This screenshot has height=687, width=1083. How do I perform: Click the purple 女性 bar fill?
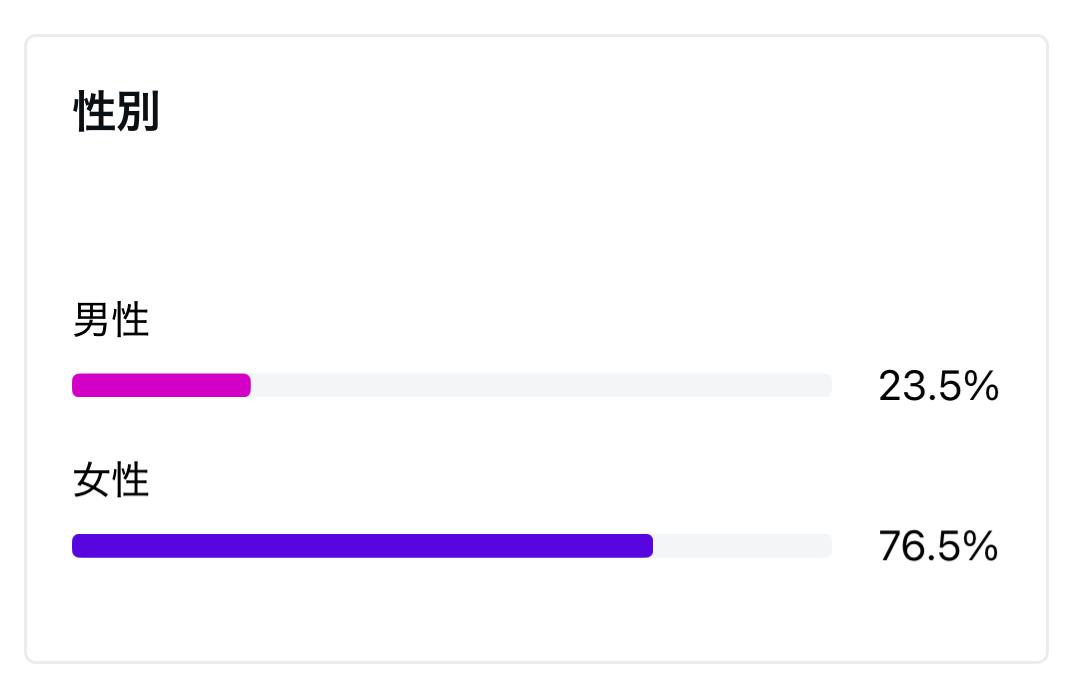(x=360, y=545)
